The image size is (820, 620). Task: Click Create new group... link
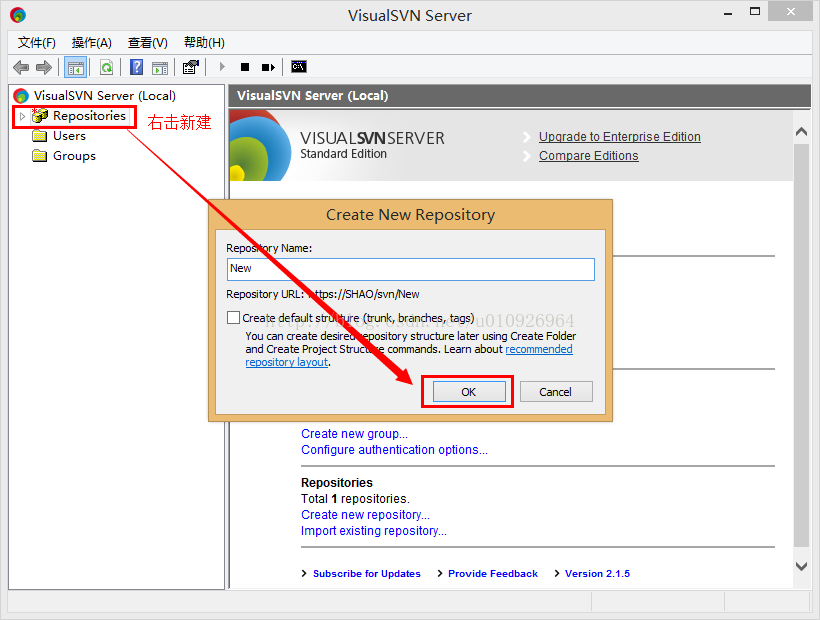(x=354, y=434)
